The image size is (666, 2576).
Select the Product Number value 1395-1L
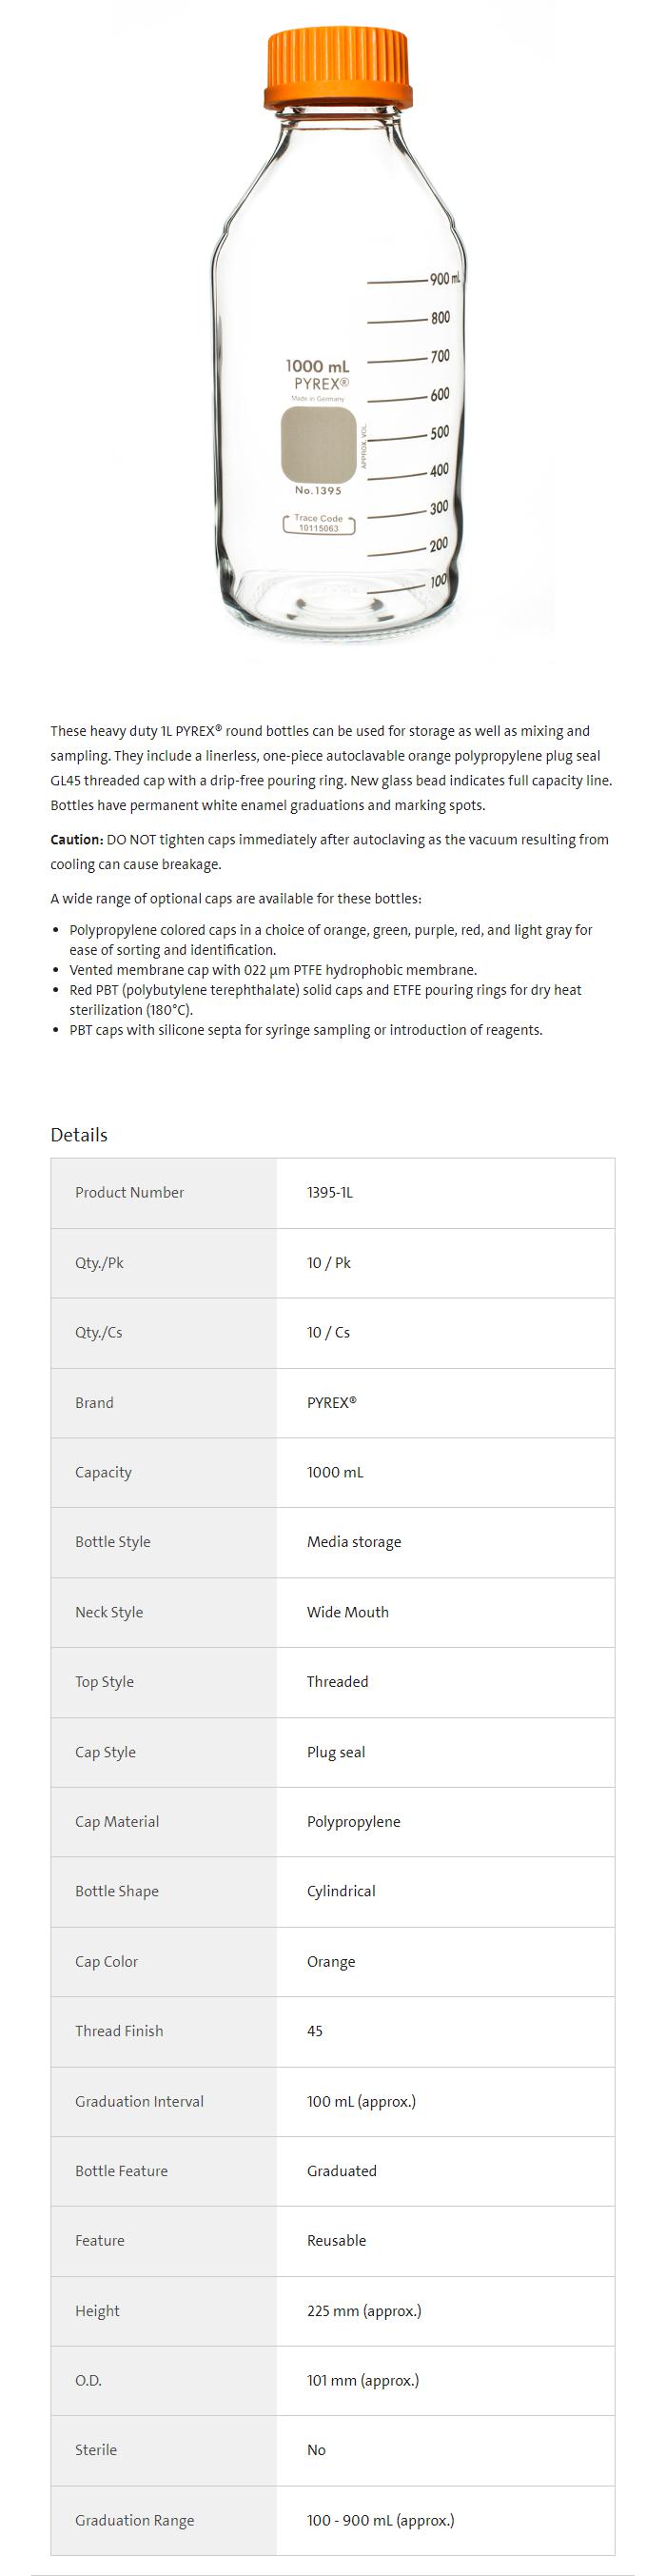[330, 1192]
